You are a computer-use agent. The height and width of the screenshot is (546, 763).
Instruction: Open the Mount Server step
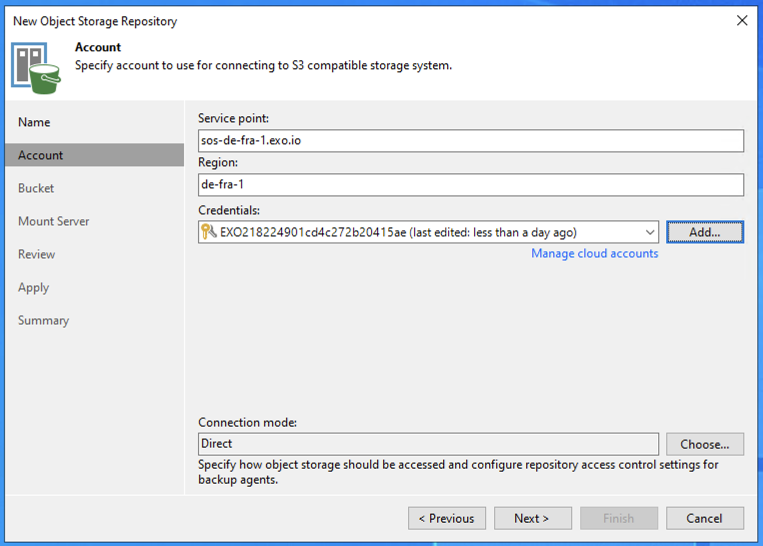click(53, 221)
